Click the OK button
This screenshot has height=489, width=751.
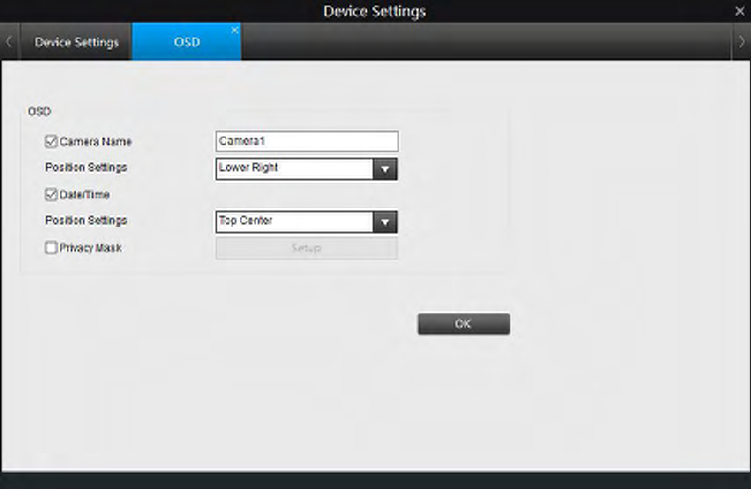[464, 324]
